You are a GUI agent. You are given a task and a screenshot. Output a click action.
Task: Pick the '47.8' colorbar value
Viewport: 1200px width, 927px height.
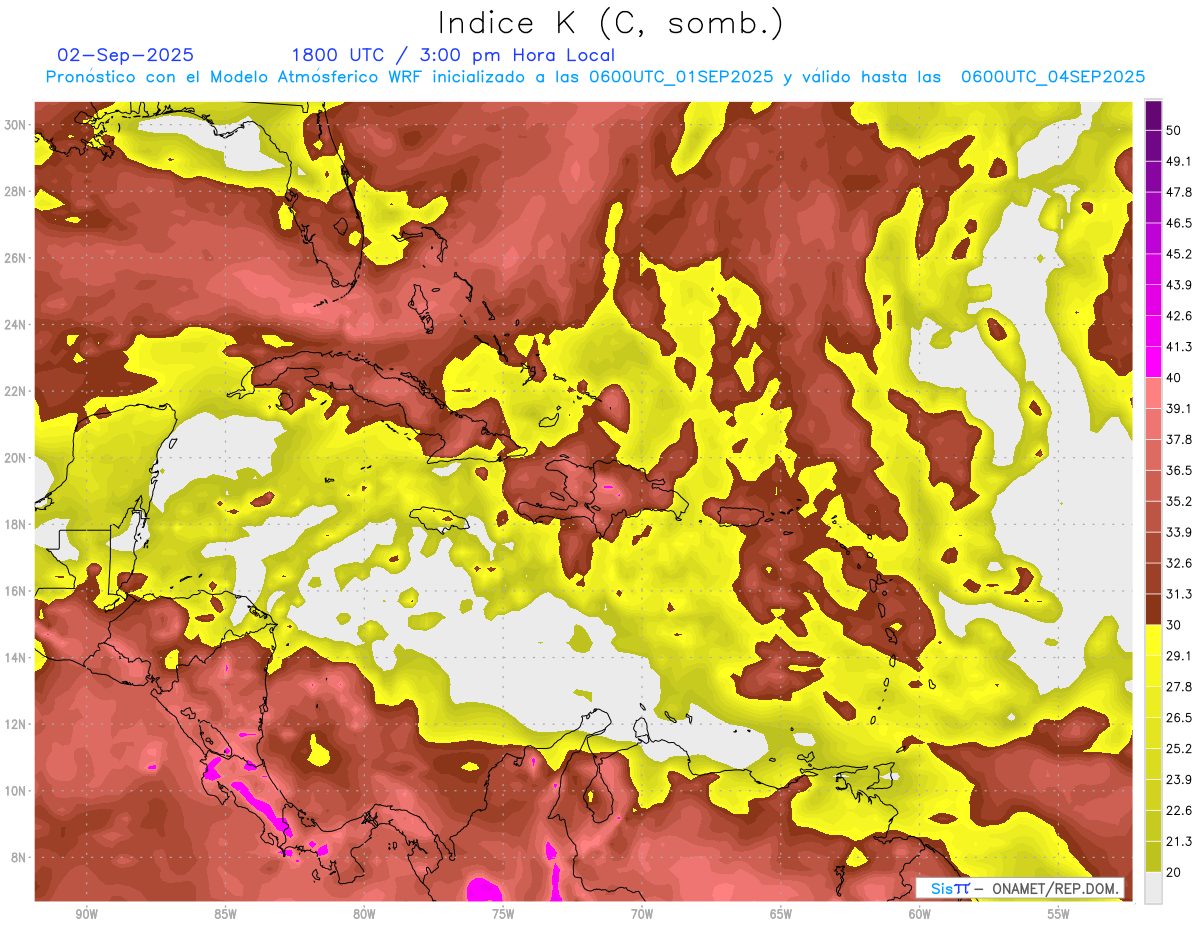tap(1180, 192)
